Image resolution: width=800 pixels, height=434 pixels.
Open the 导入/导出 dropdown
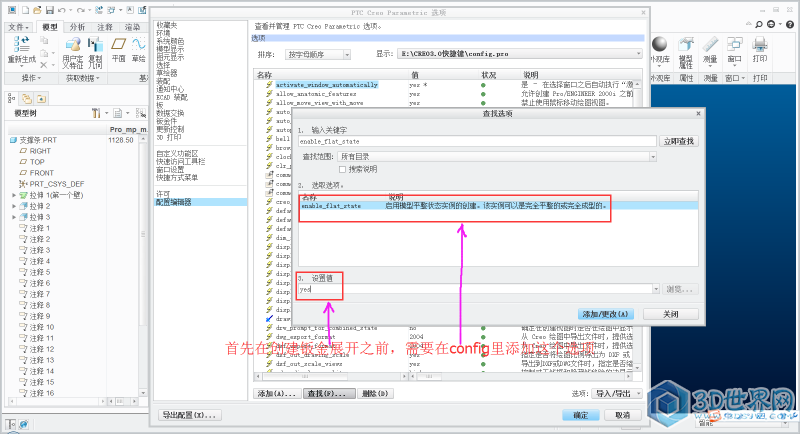617,394
